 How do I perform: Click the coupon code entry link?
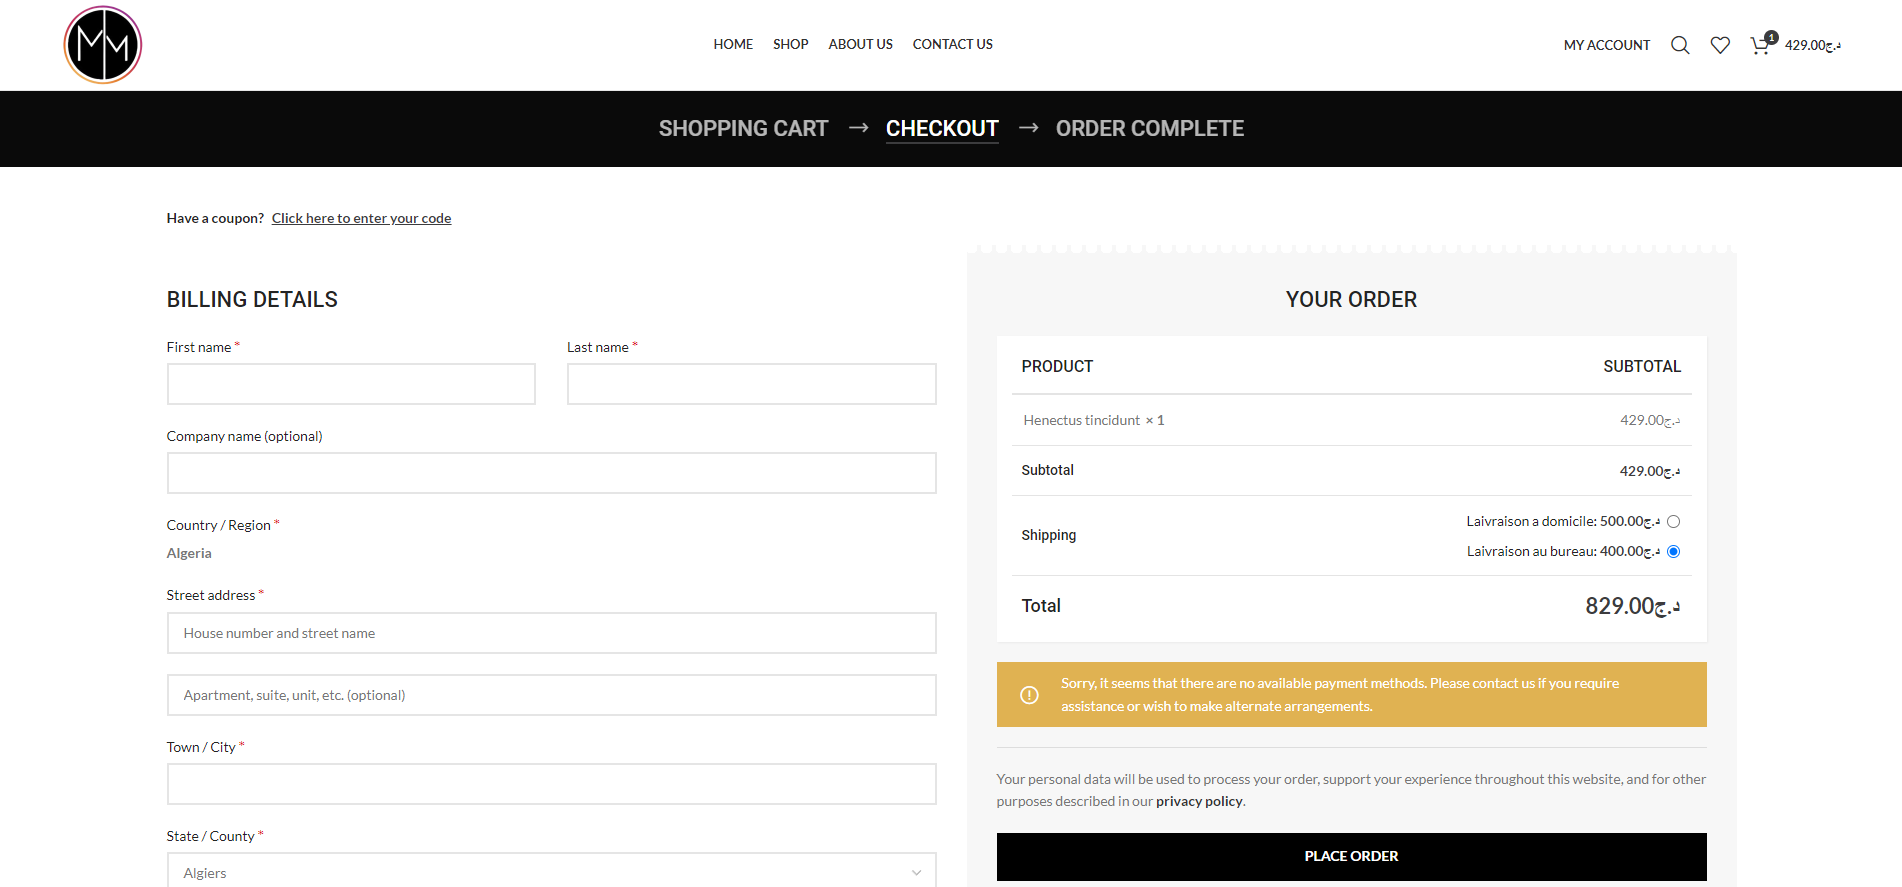click(361, 218)
